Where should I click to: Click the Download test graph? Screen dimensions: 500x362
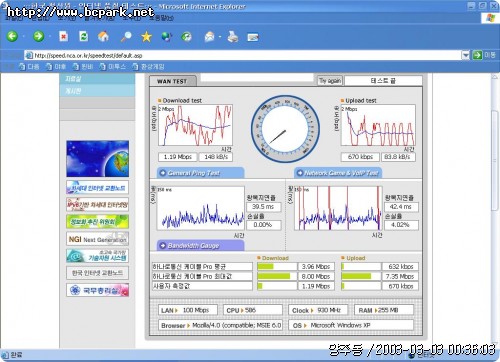click(195, 125)
